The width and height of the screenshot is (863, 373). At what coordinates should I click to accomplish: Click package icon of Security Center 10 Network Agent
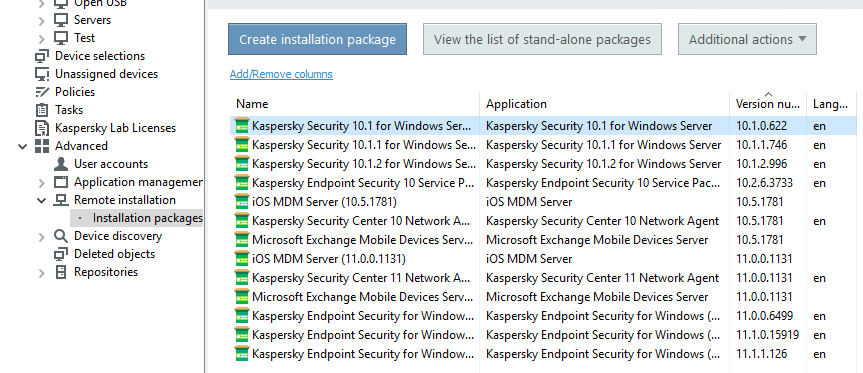(x=242, y=221)
